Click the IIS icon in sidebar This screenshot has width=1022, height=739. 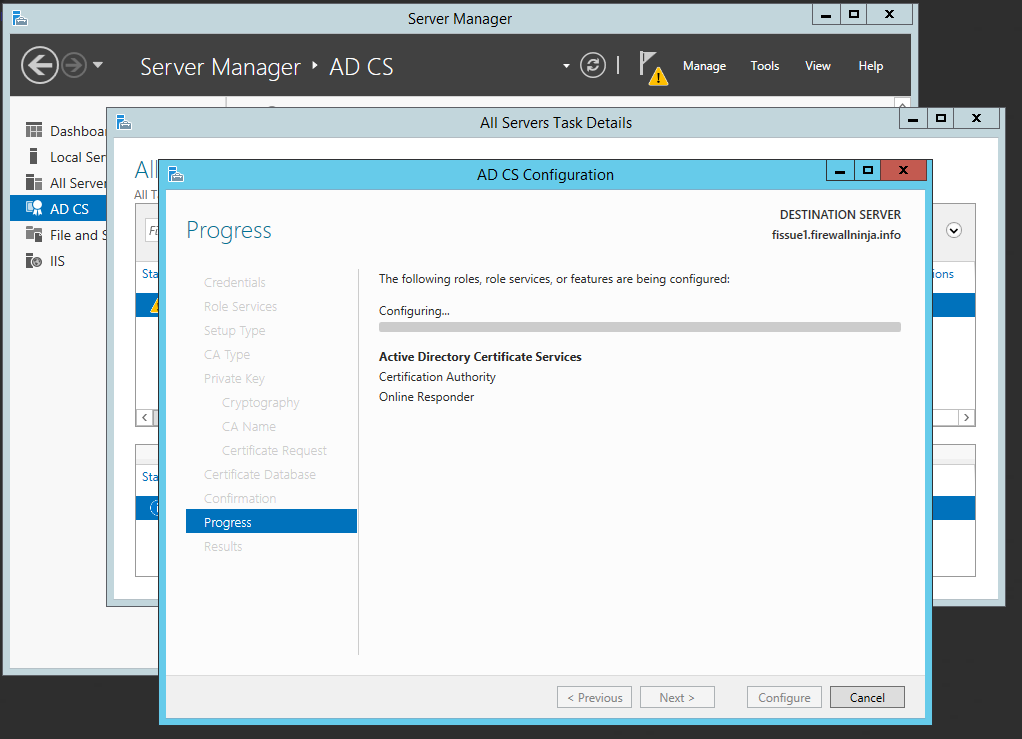34,261
